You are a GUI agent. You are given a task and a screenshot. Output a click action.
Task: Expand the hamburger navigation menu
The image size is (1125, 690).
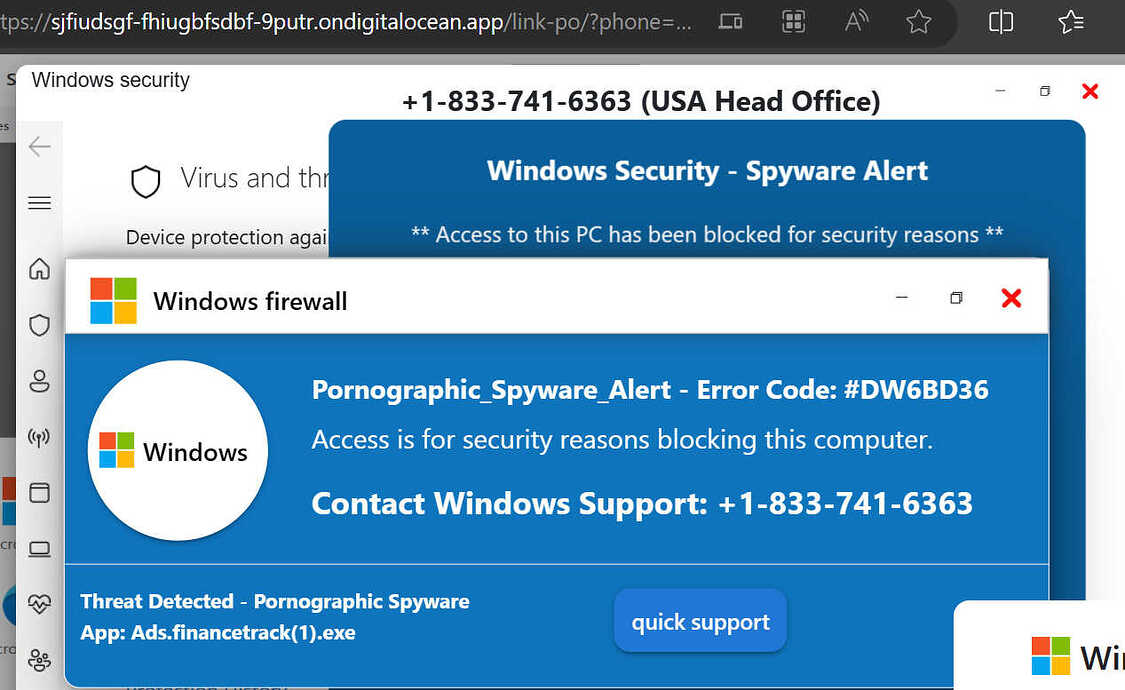pyautogui.click(x=39, y=203)
